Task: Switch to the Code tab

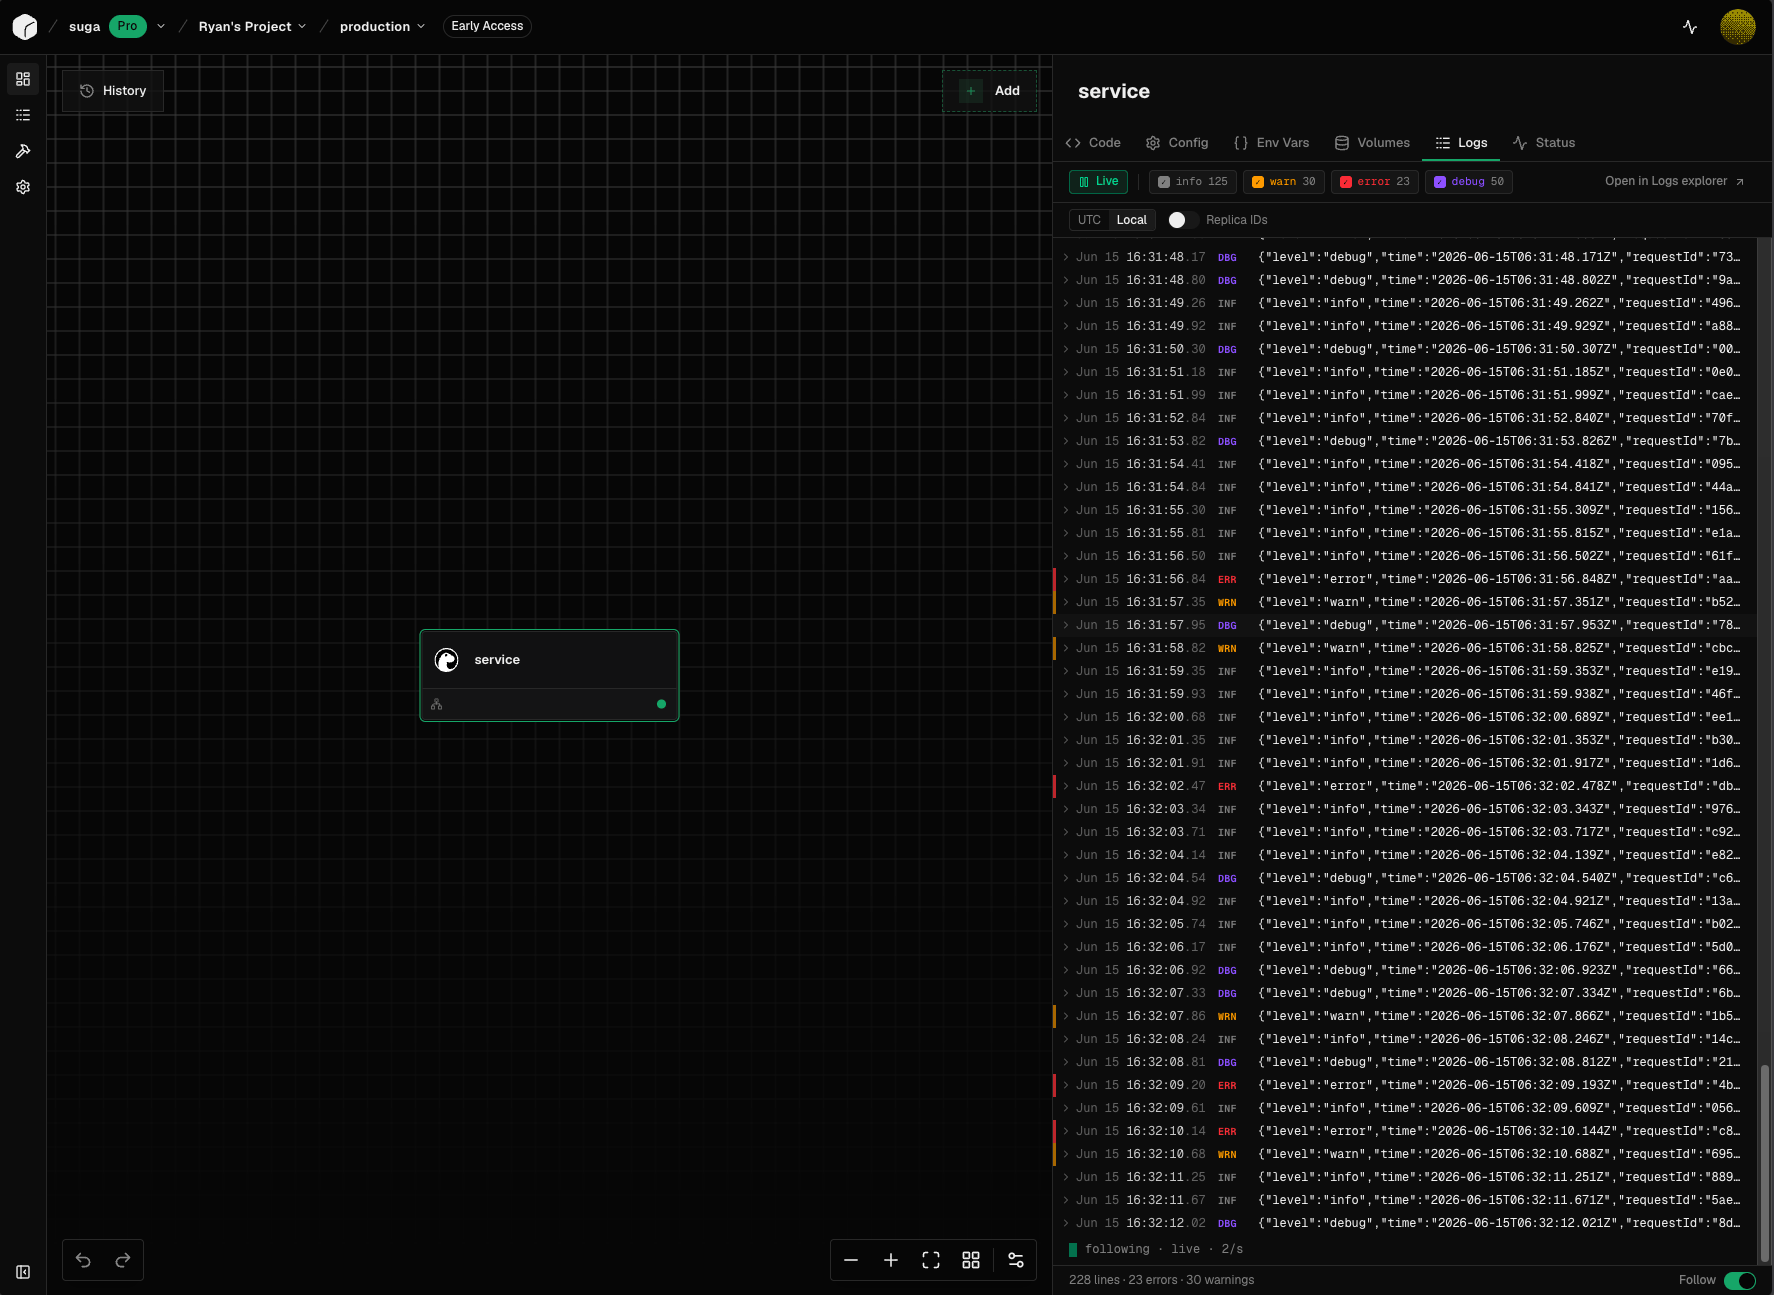Action: click(1093, 143)
